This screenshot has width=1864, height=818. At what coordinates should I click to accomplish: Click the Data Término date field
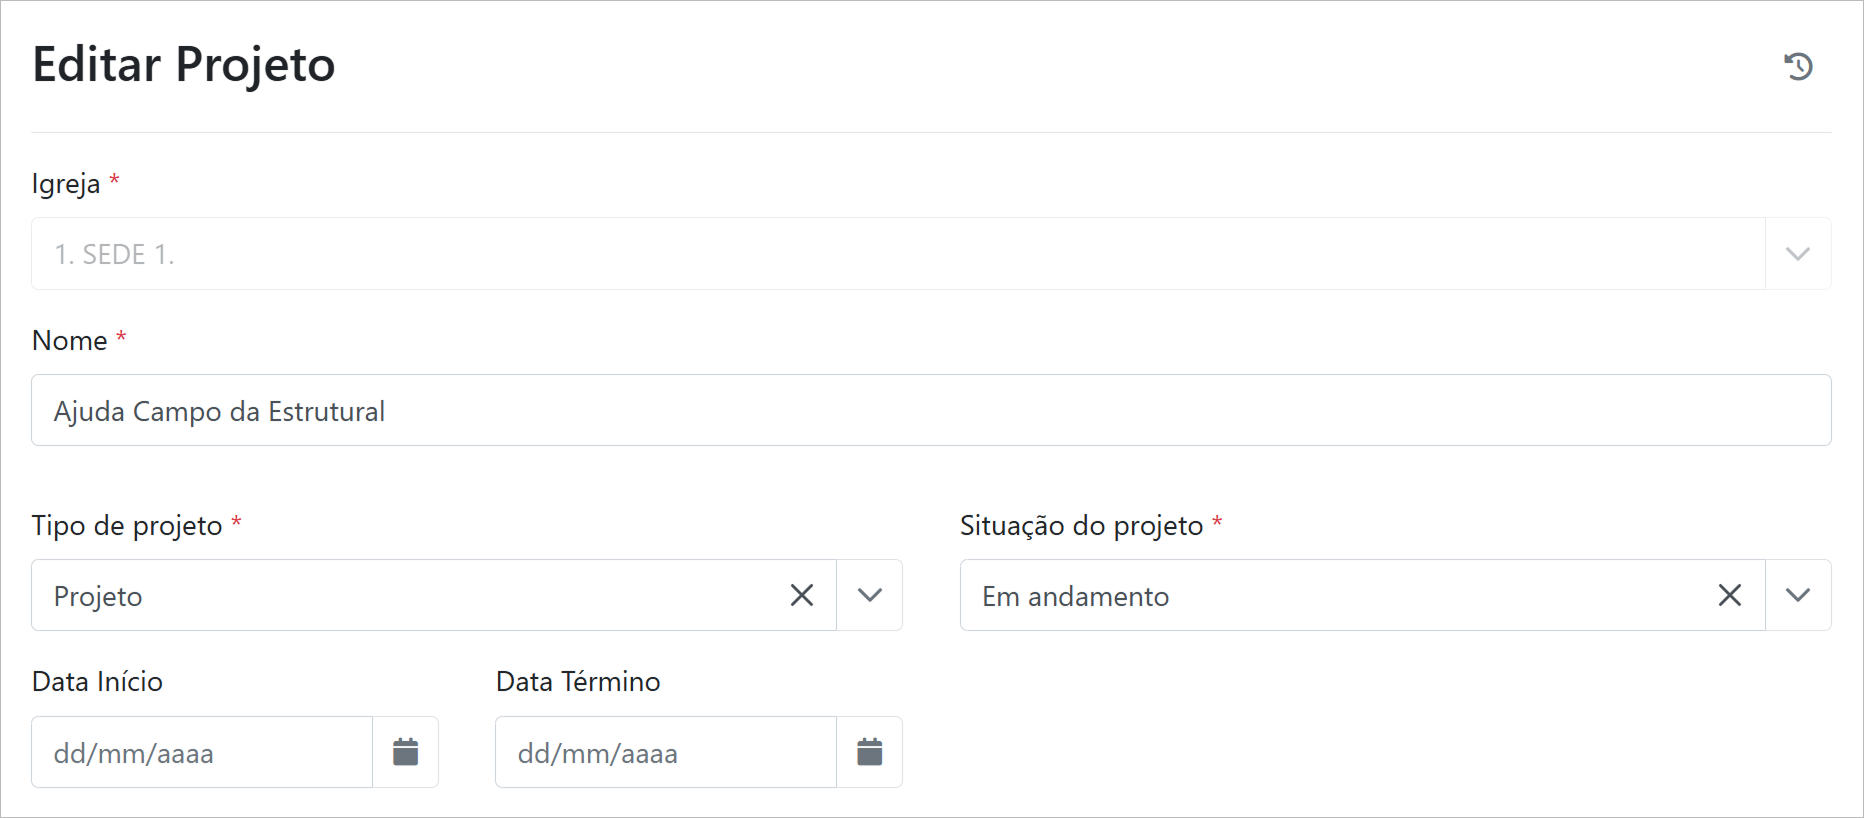click(665, 752)
